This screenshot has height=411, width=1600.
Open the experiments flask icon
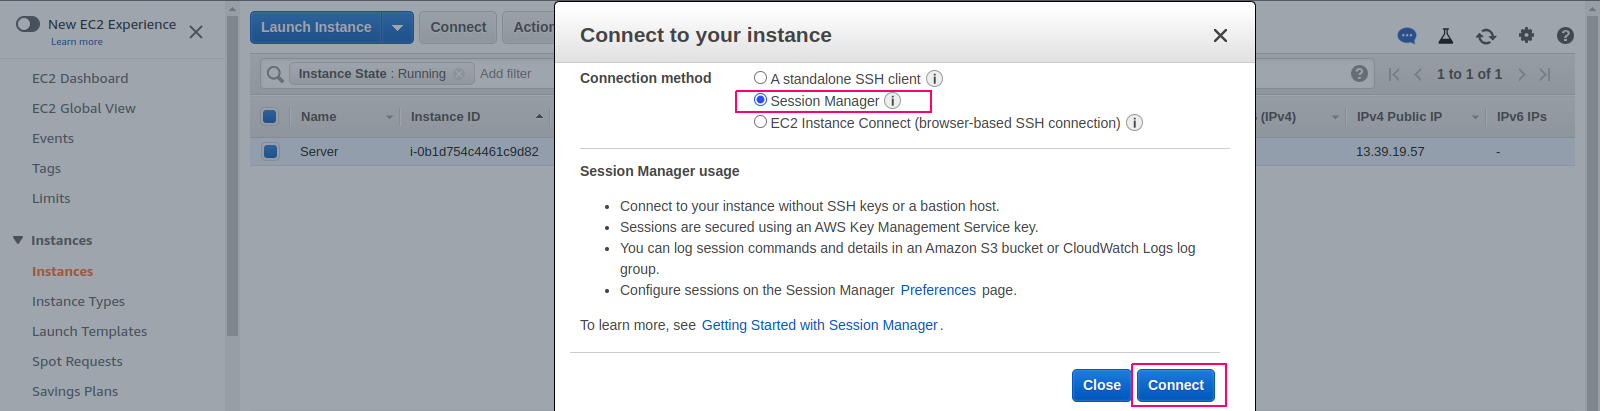click(x=1446, y=35)
